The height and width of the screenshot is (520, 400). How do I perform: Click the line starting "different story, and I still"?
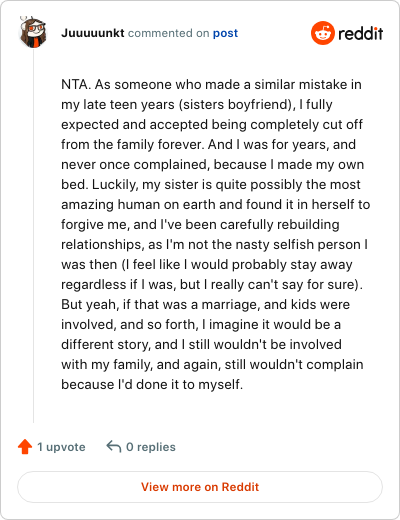point(201,344)
